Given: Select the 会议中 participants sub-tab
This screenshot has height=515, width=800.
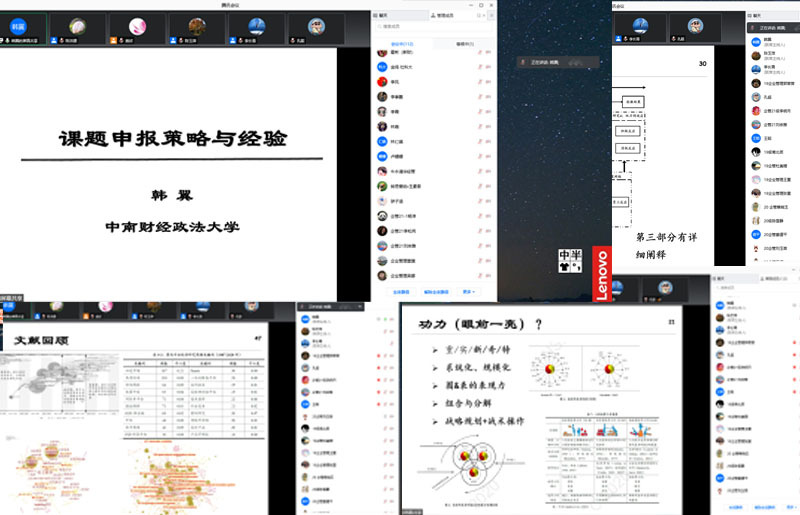Looking at the screenshot, I should coord(400,45).
